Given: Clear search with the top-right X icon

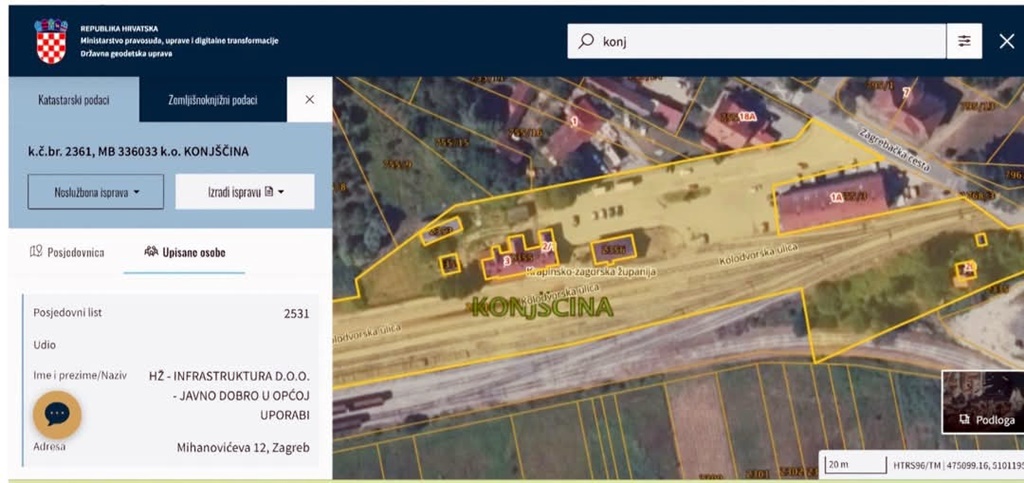Looking at the screenshot, I should tap(1006, 41).
